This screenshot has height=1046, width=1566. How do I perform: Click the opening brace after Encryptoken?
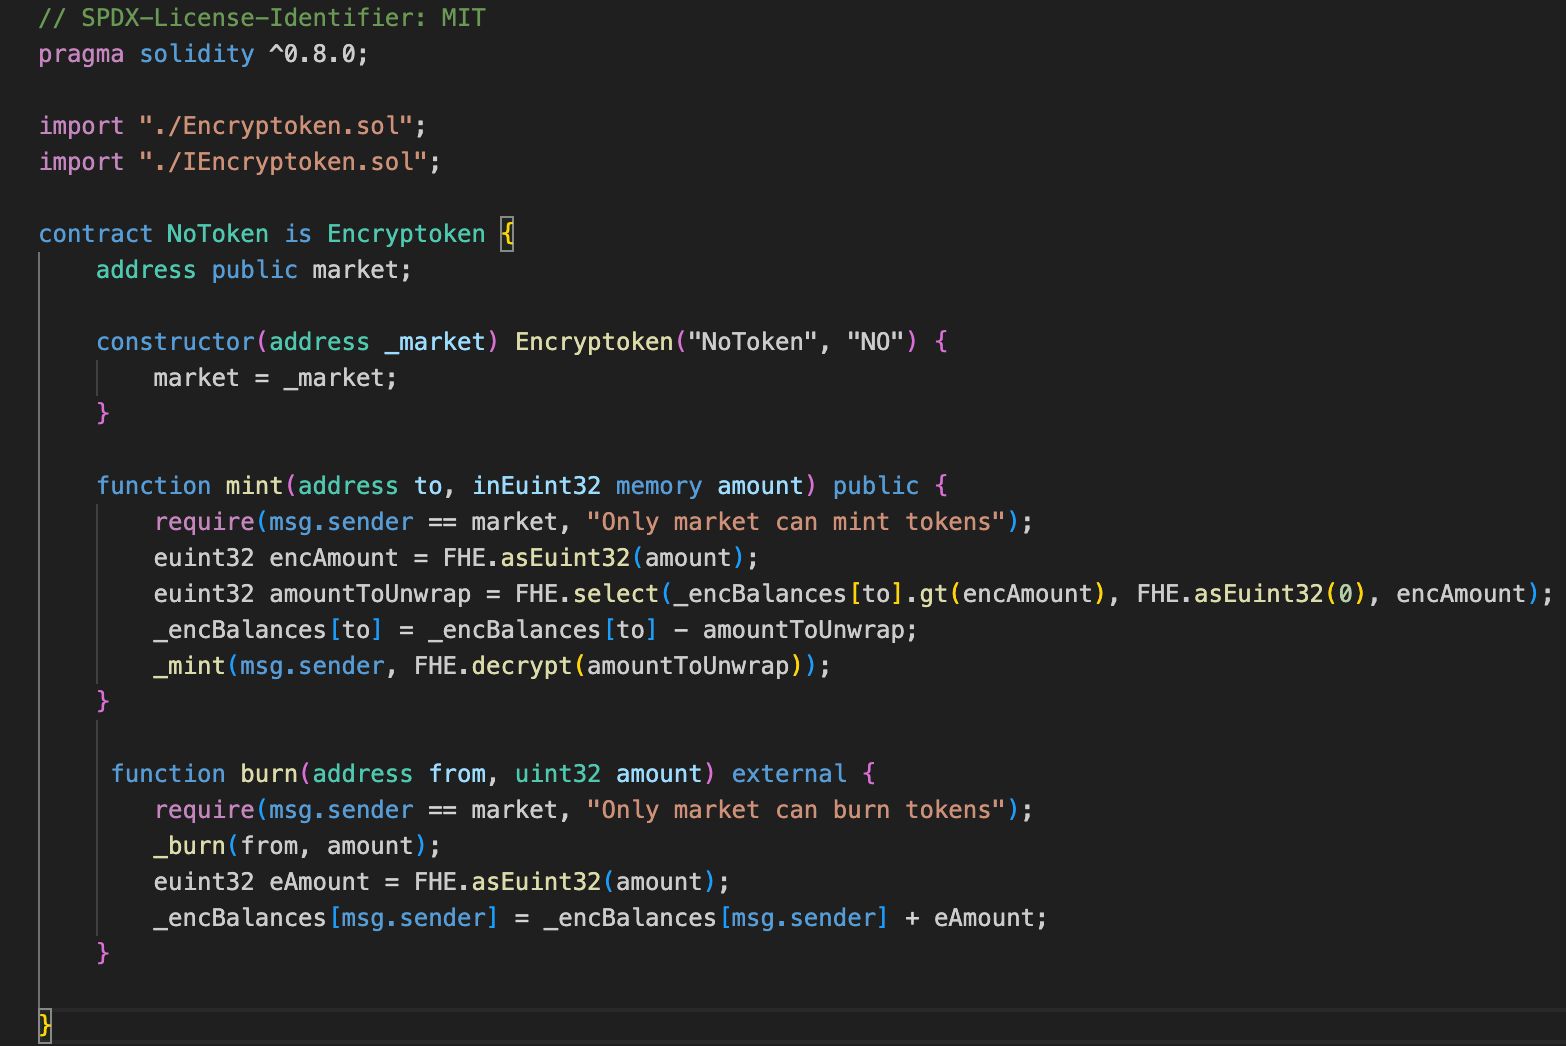[507, 234]
